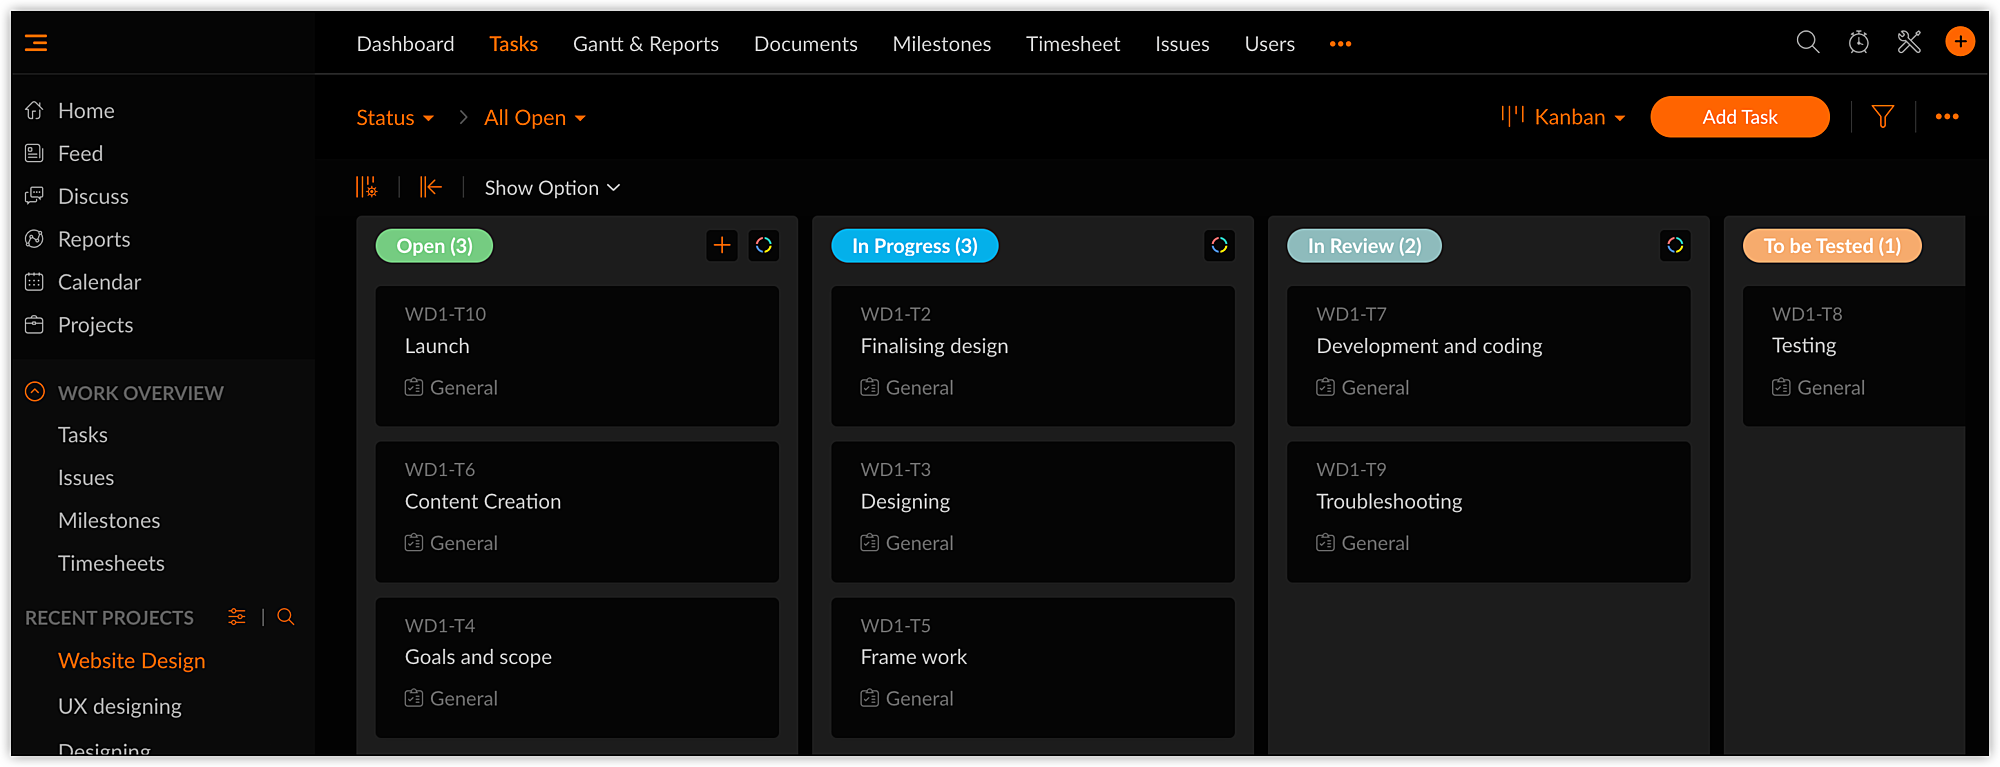2000x767 pixels.
Task: Collapse all columns using collapse icon
Action: coord(431,187)
